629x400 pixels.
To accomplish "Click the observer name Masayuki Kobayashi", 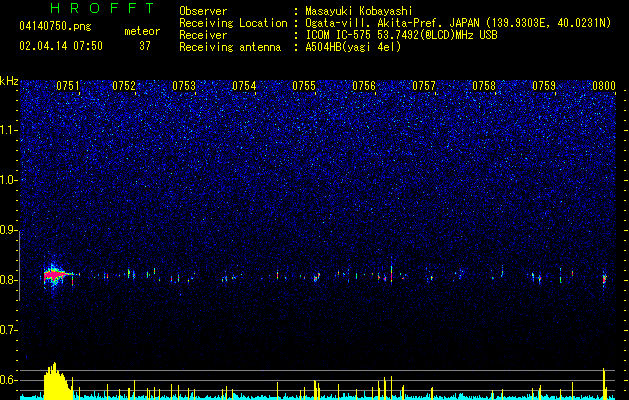I will [x=359, y=11].
